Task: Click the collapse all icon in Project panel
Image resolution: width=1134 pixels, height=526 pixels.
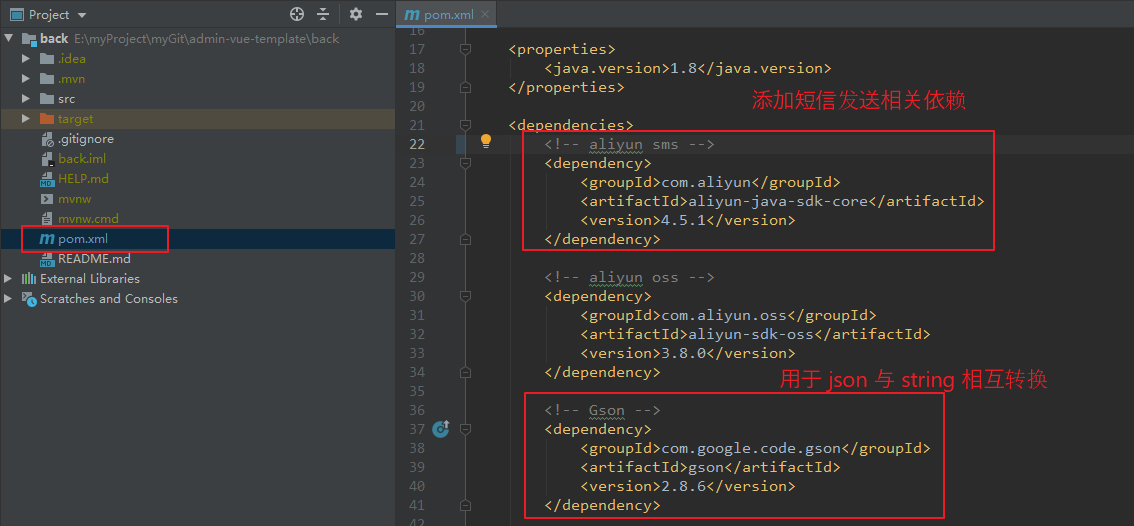Action: pos(323,14)
